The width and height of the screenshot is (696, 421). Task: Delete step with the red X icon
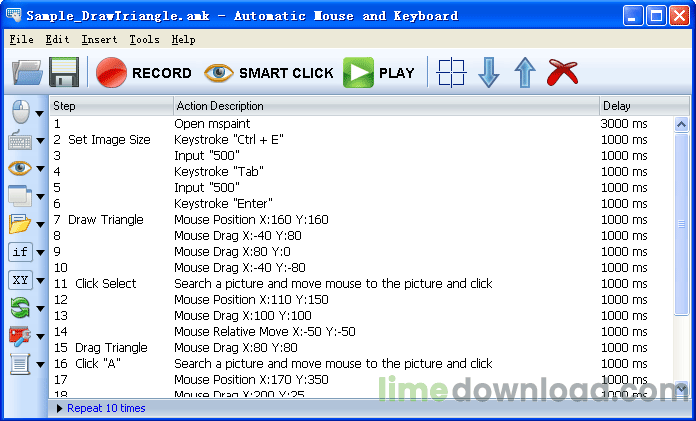[562, 72]
